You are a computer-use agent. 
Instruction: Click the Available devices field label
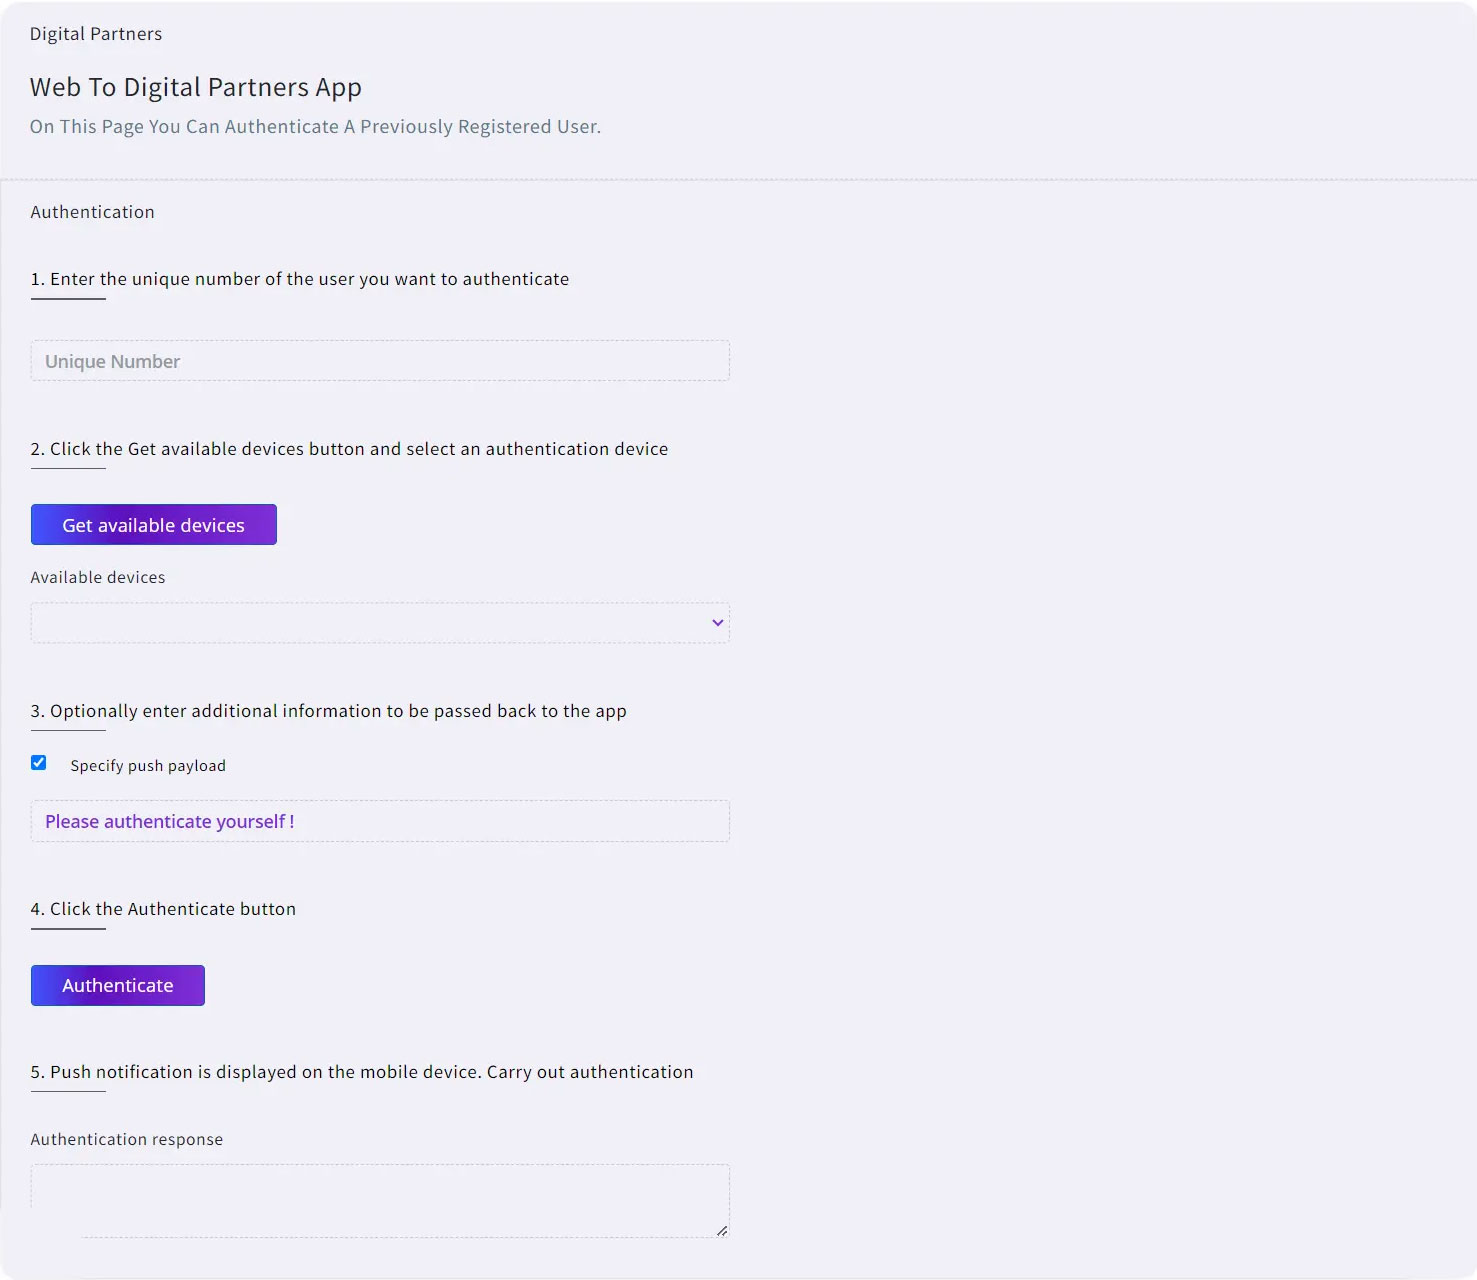98,578
